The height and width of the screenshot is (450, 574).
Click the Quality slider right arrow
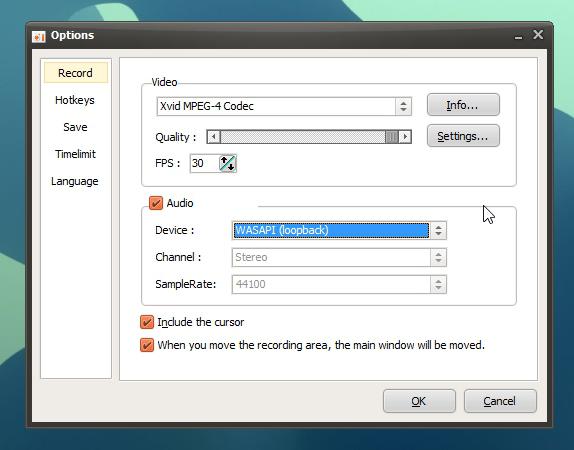[x=405, y=137]
